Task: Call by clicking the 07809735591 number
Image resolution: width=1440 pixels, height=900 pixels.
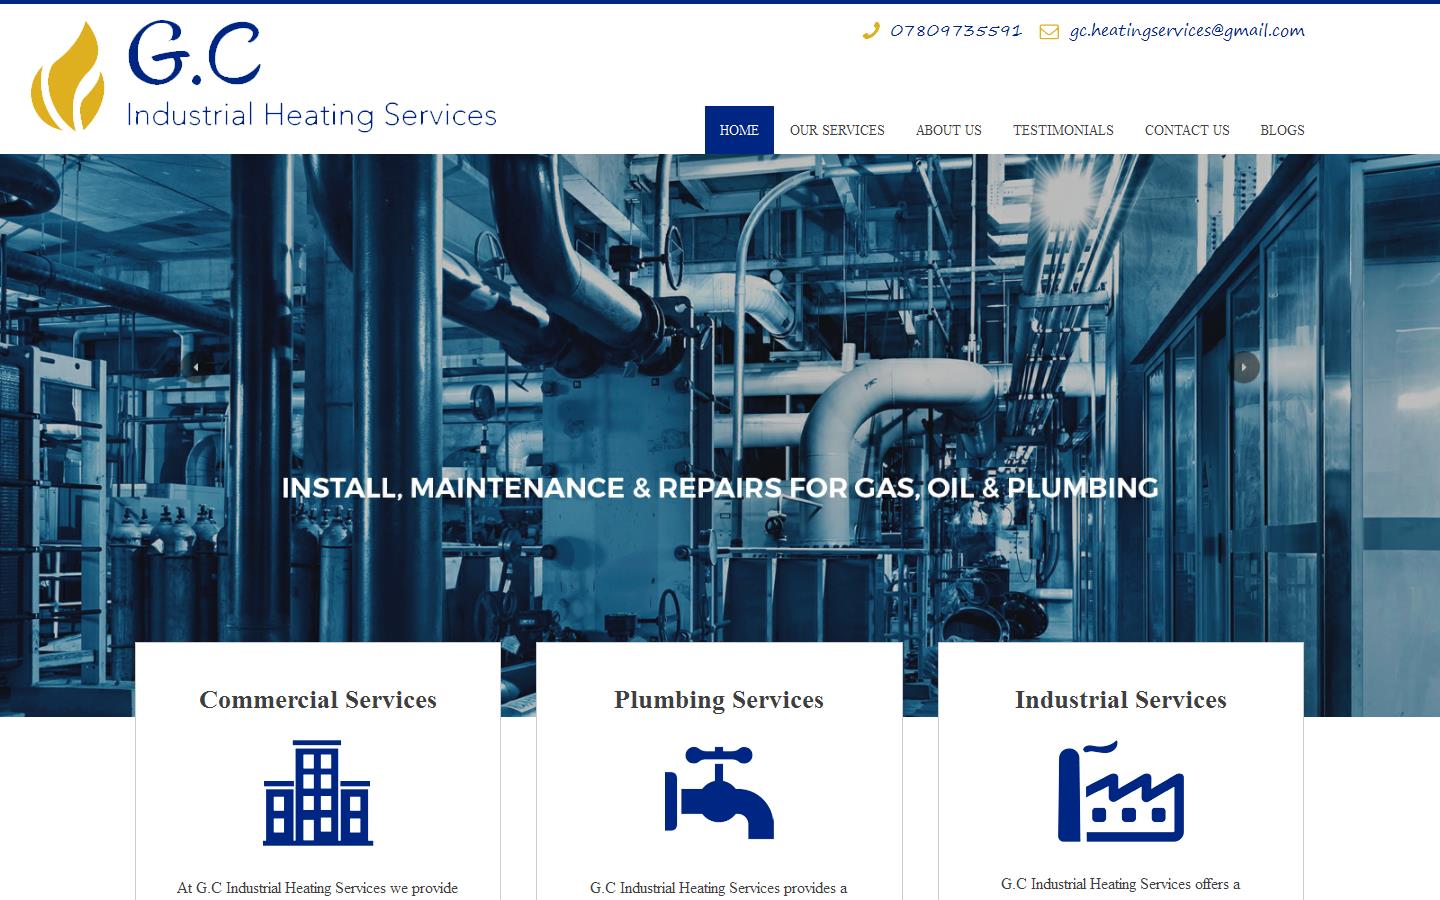Action: 955,31
